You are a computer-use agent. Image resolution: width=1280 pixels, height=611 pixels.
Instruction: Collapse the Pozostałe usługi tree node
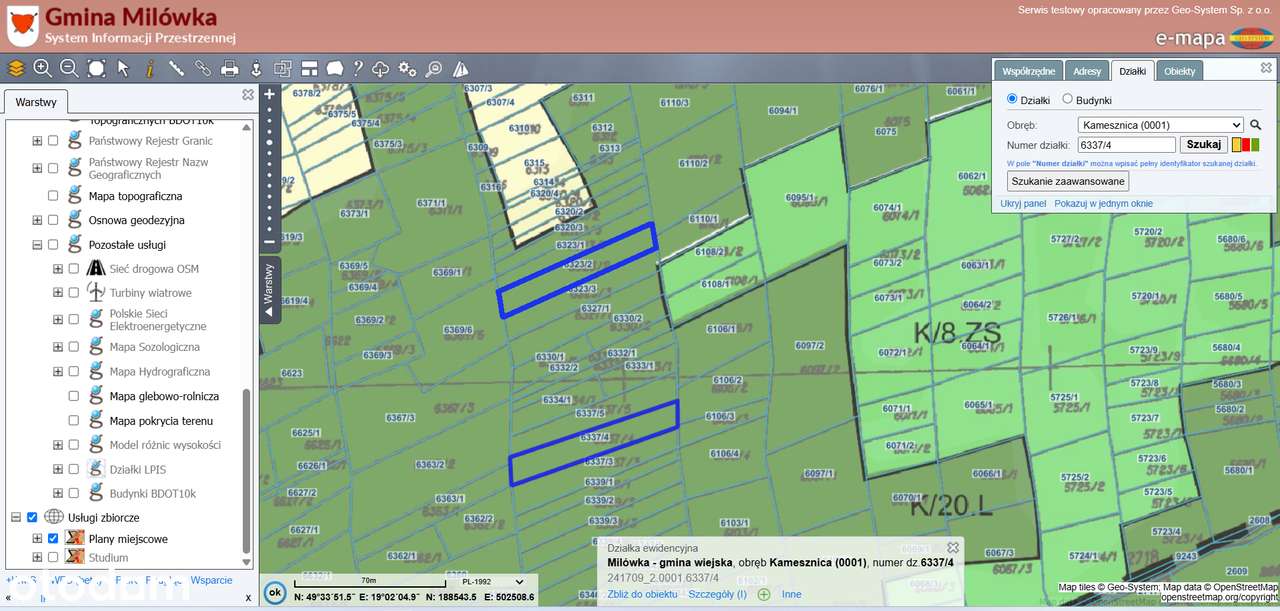[37, 244]
